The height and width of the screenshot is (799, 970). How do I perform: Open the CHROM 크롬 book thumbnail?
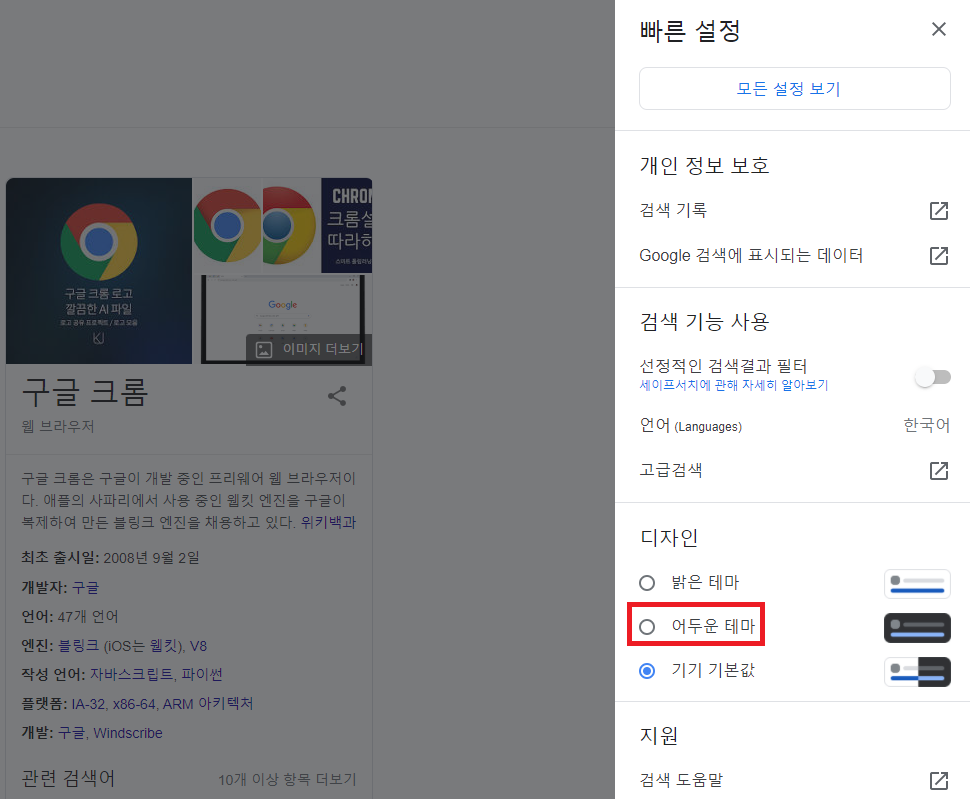pos(346,225)
